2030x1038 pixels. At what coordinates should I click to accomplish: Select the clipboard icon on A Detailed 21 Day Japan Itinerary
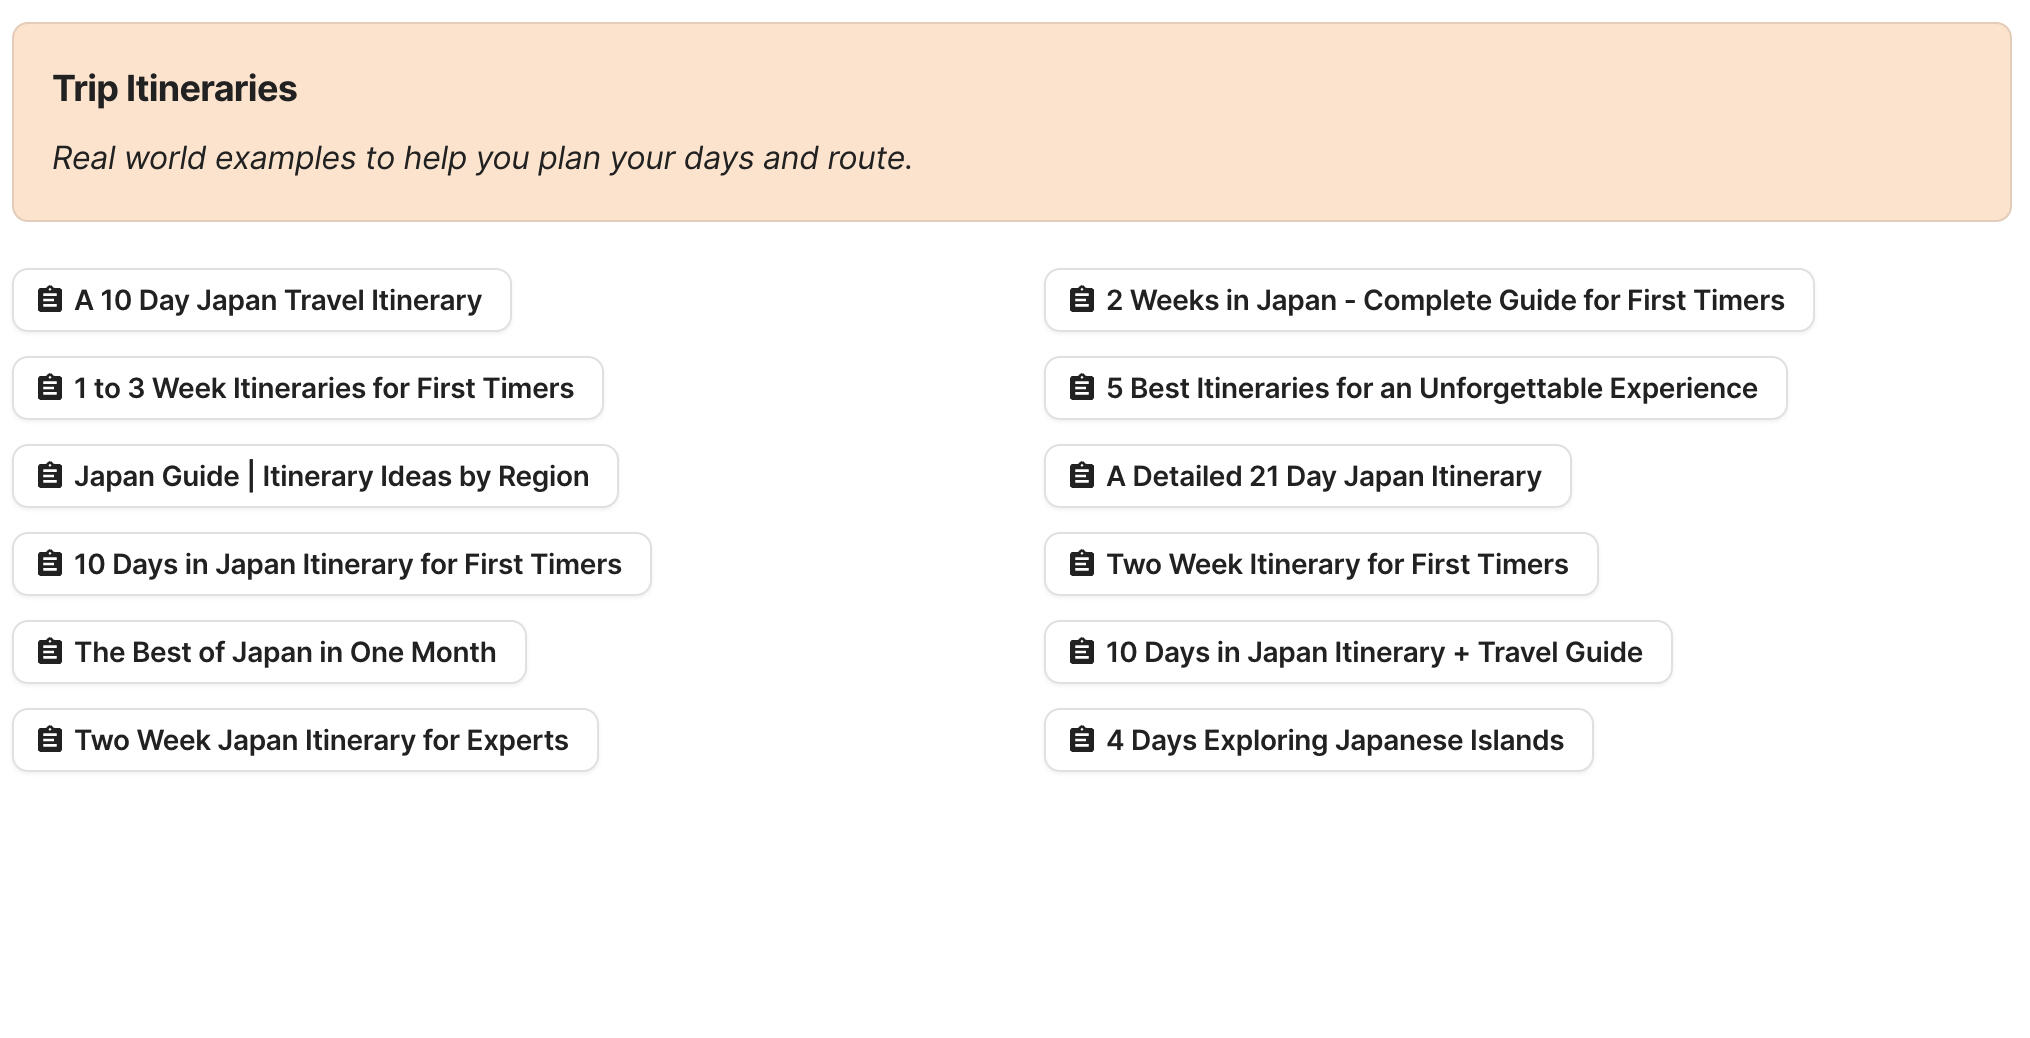(1082, 475)
